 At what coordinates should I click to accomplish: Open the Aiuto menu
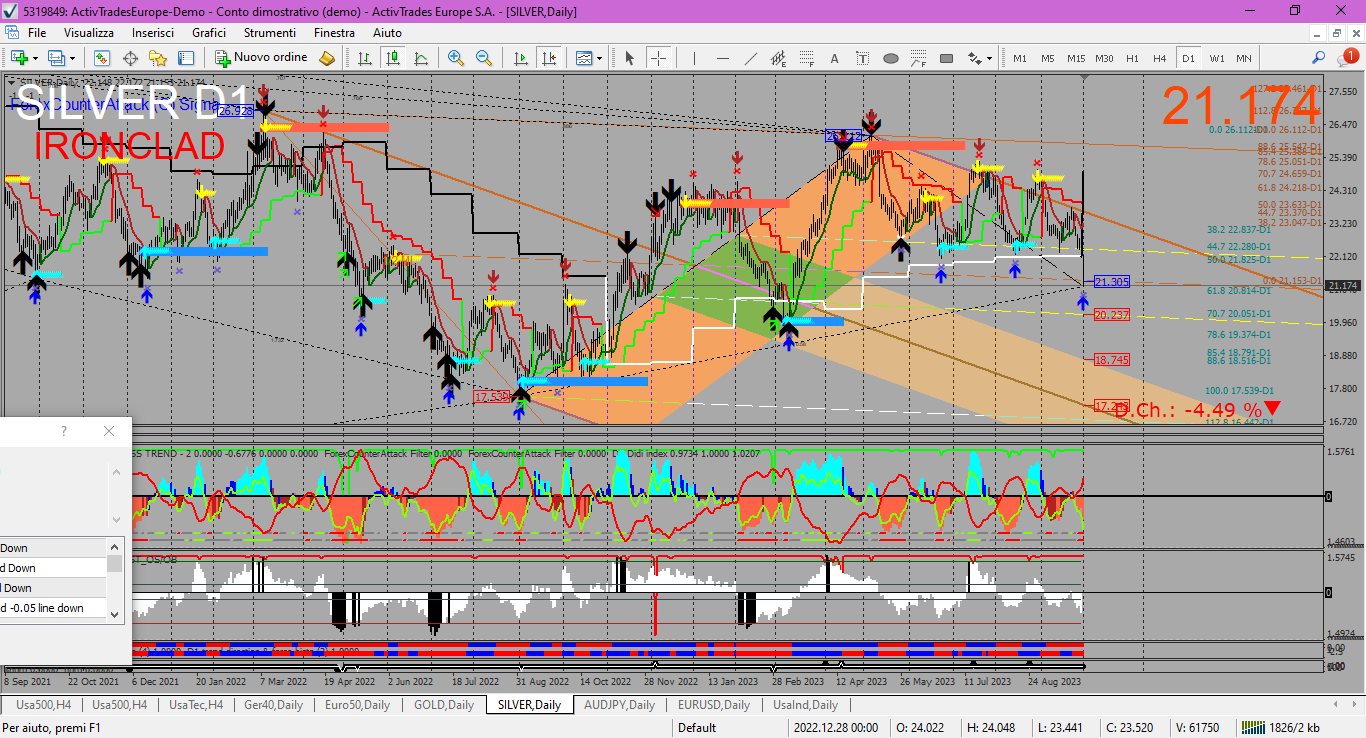point(387,33)
